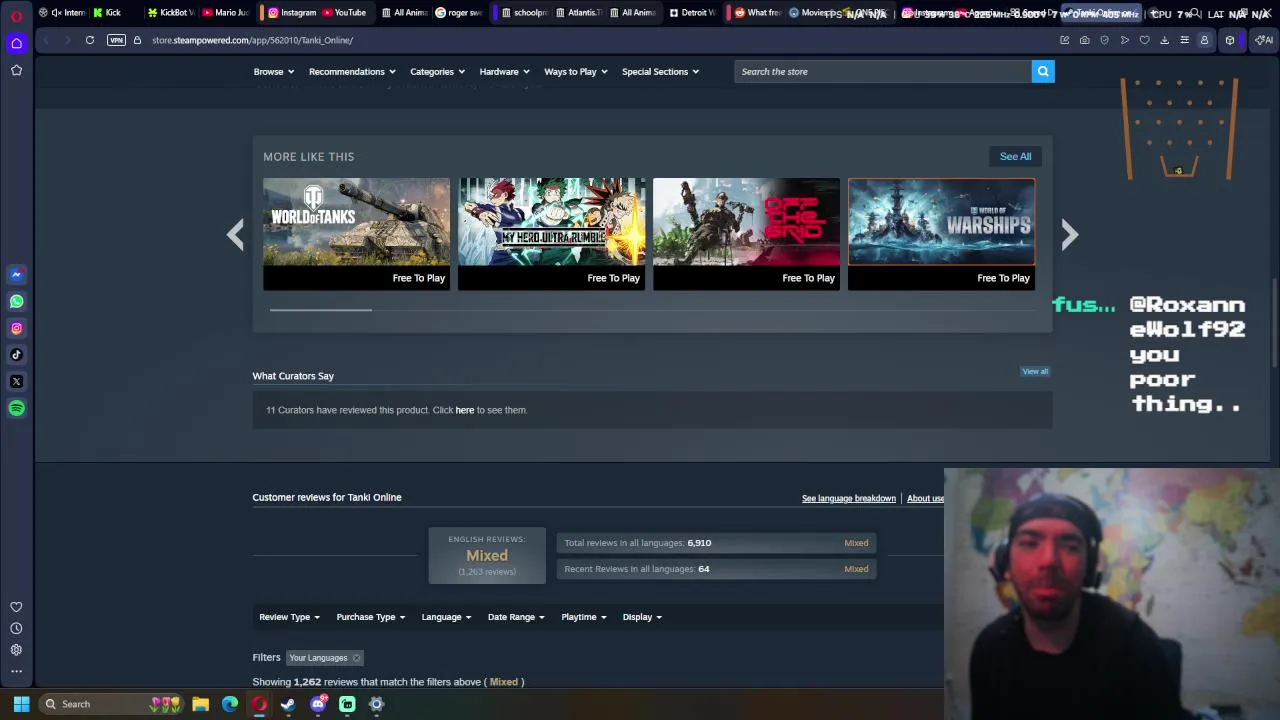Open the Browse menu dropdown
1280x720 pixels.
273,72
